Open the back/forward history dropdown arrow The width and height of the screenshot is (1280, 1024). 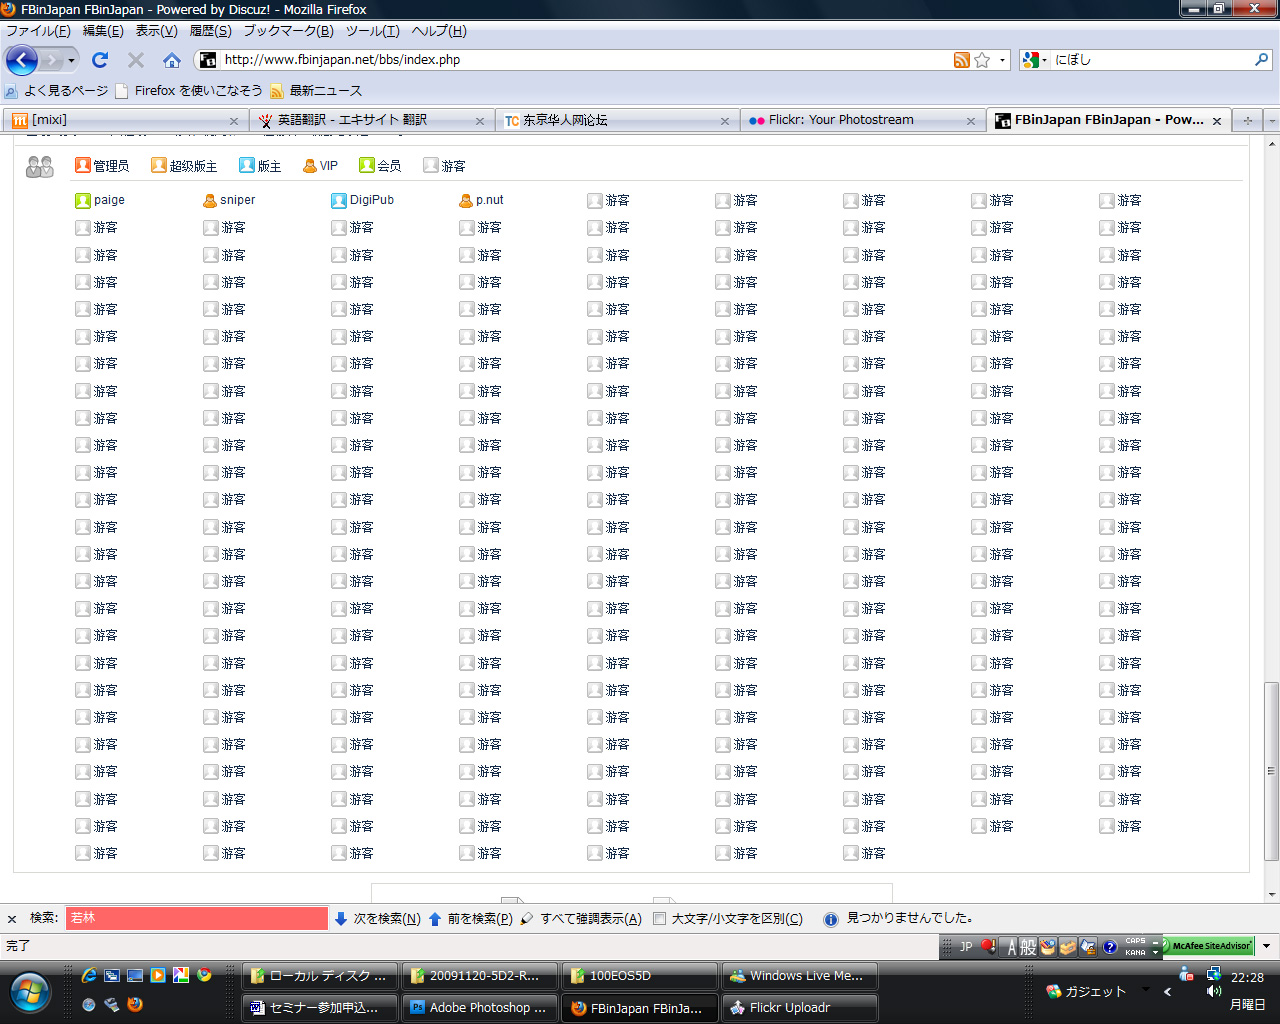71,61
